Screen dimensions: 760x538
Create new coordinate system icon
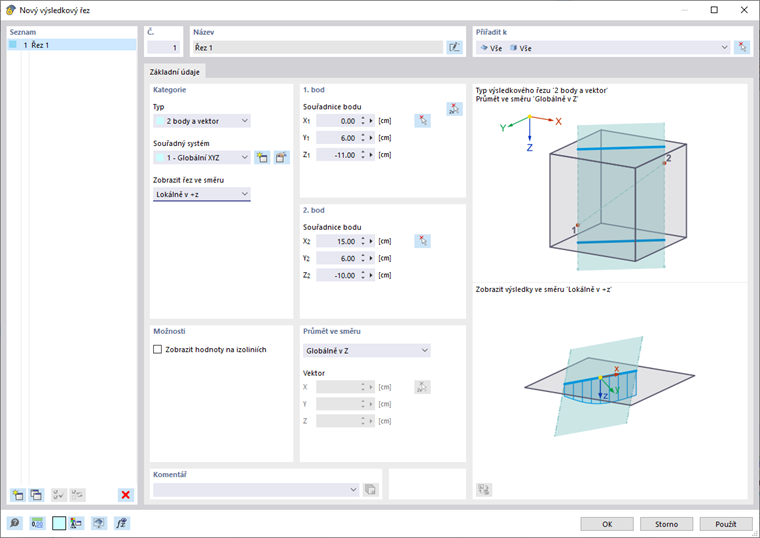pos(262,158)
